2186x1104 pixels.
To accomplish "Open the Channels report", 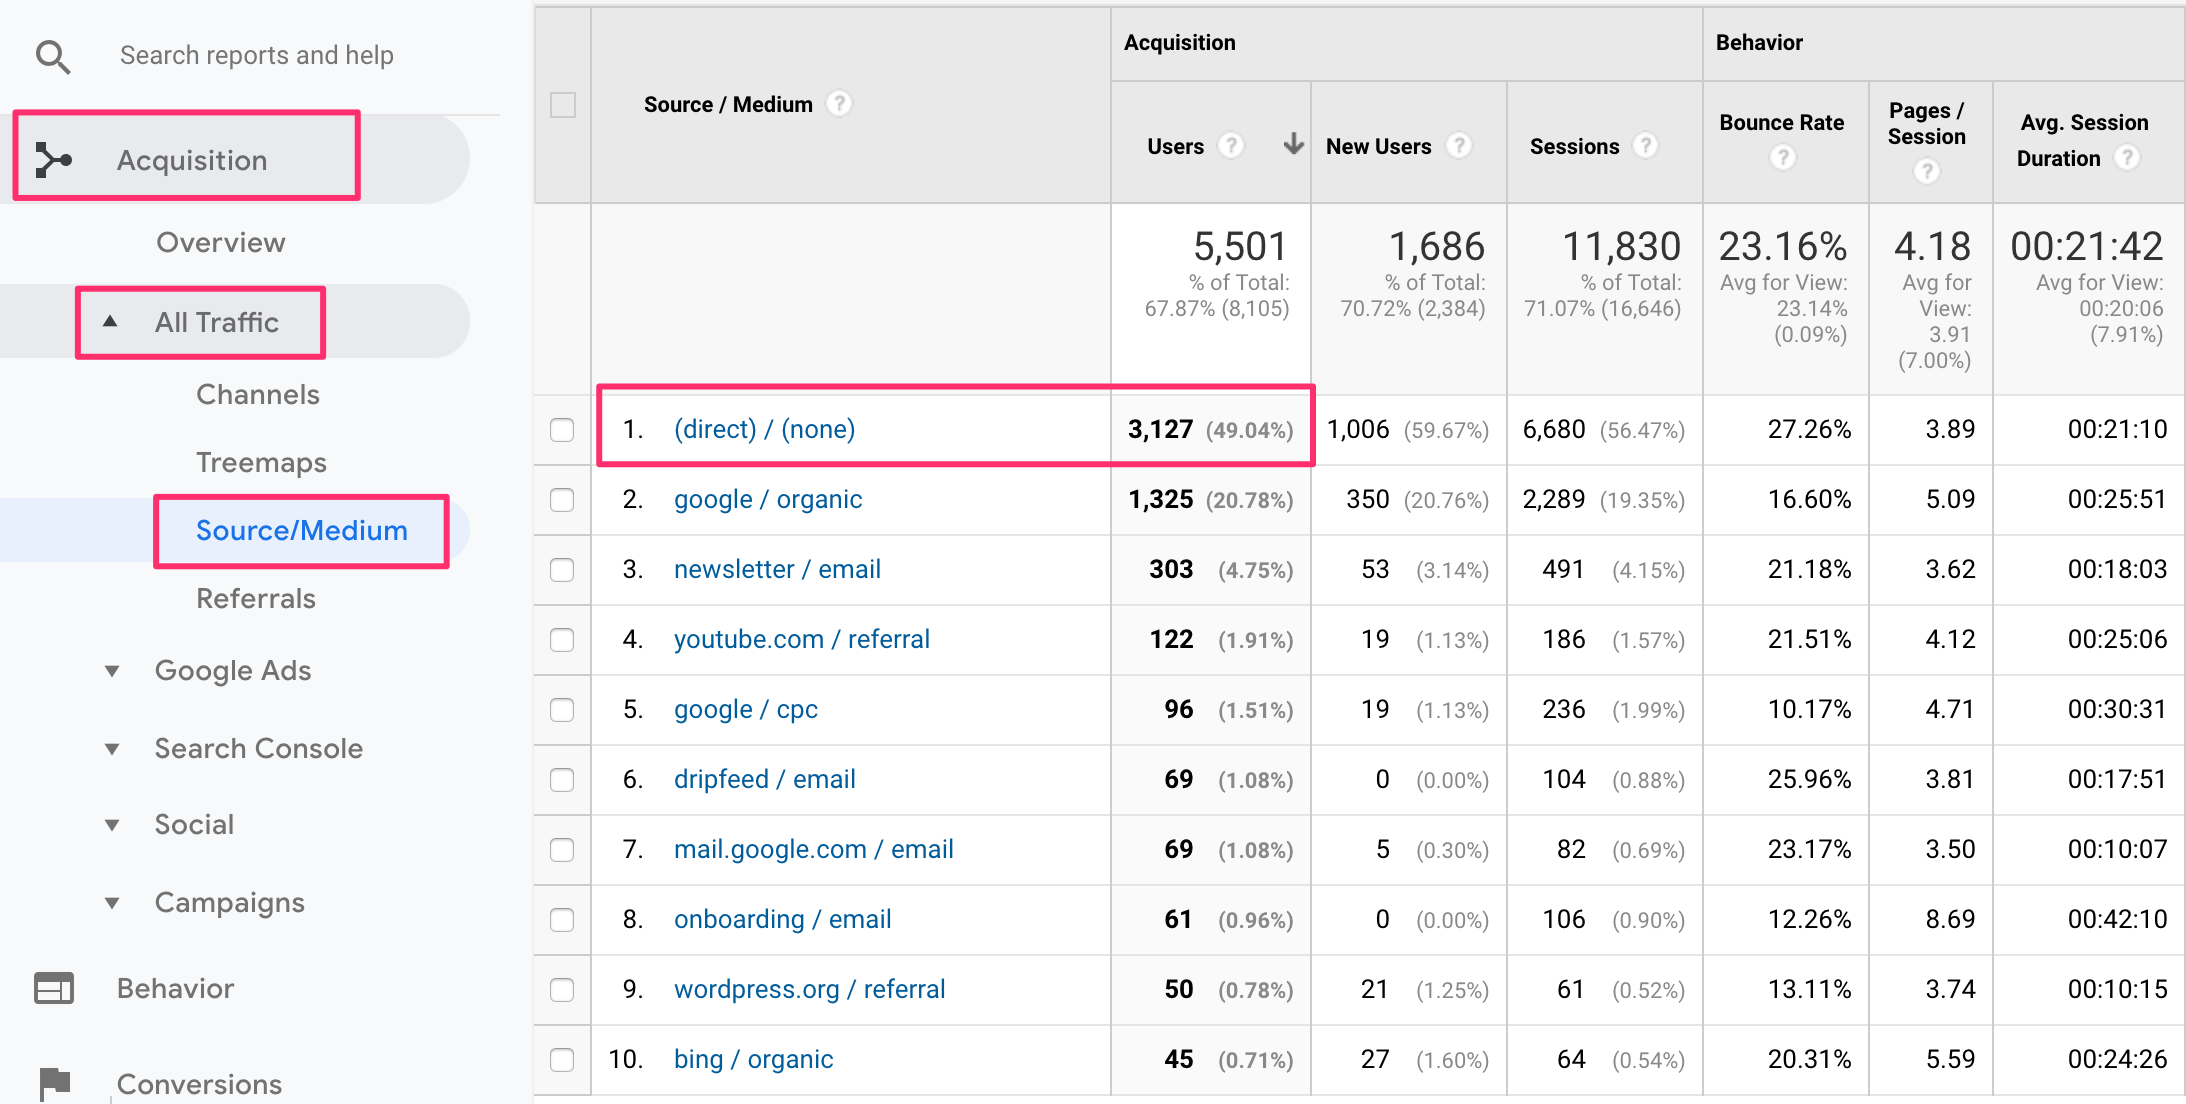I will pos(258,395).
